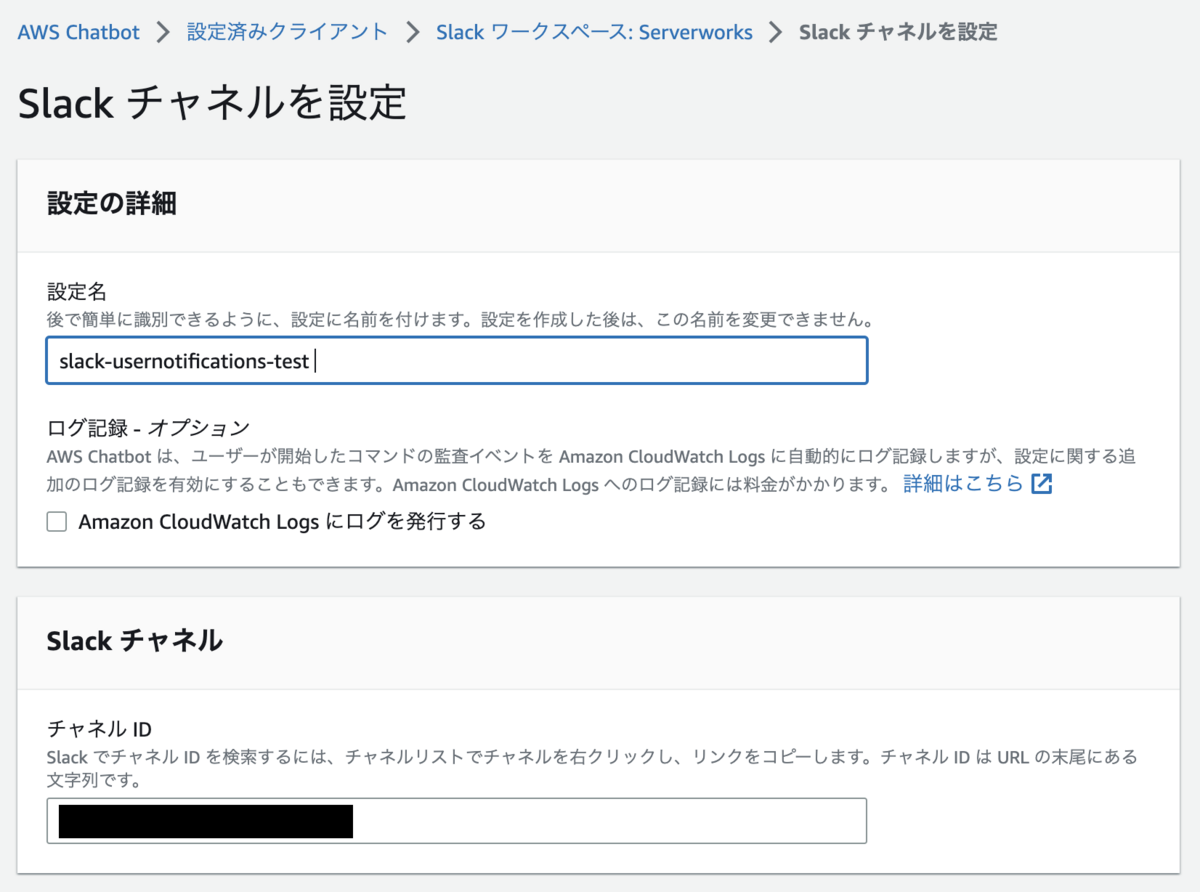1200x892 pixels.
Task: Click the Slack チャネルを設定 page heading
Action: (x=212, y=103)
